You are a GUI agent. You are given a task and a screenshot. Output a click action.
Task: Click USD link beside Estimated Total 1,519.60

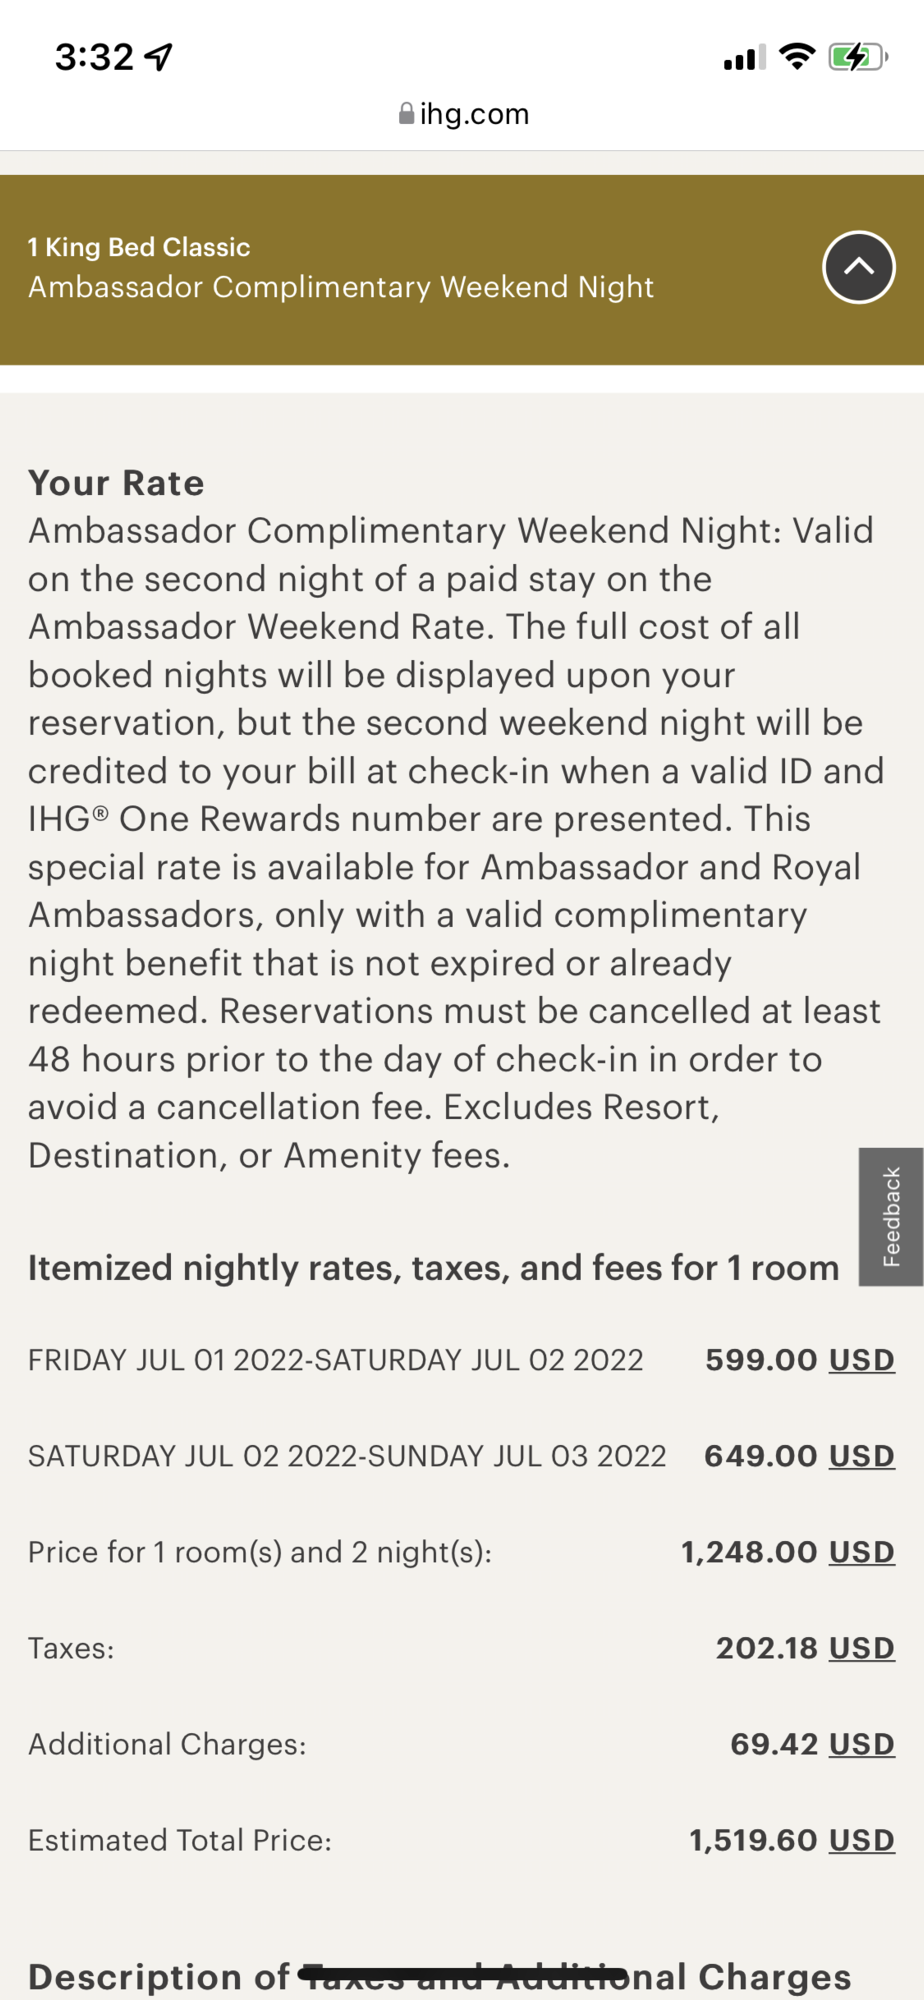tap(861, 1840)
